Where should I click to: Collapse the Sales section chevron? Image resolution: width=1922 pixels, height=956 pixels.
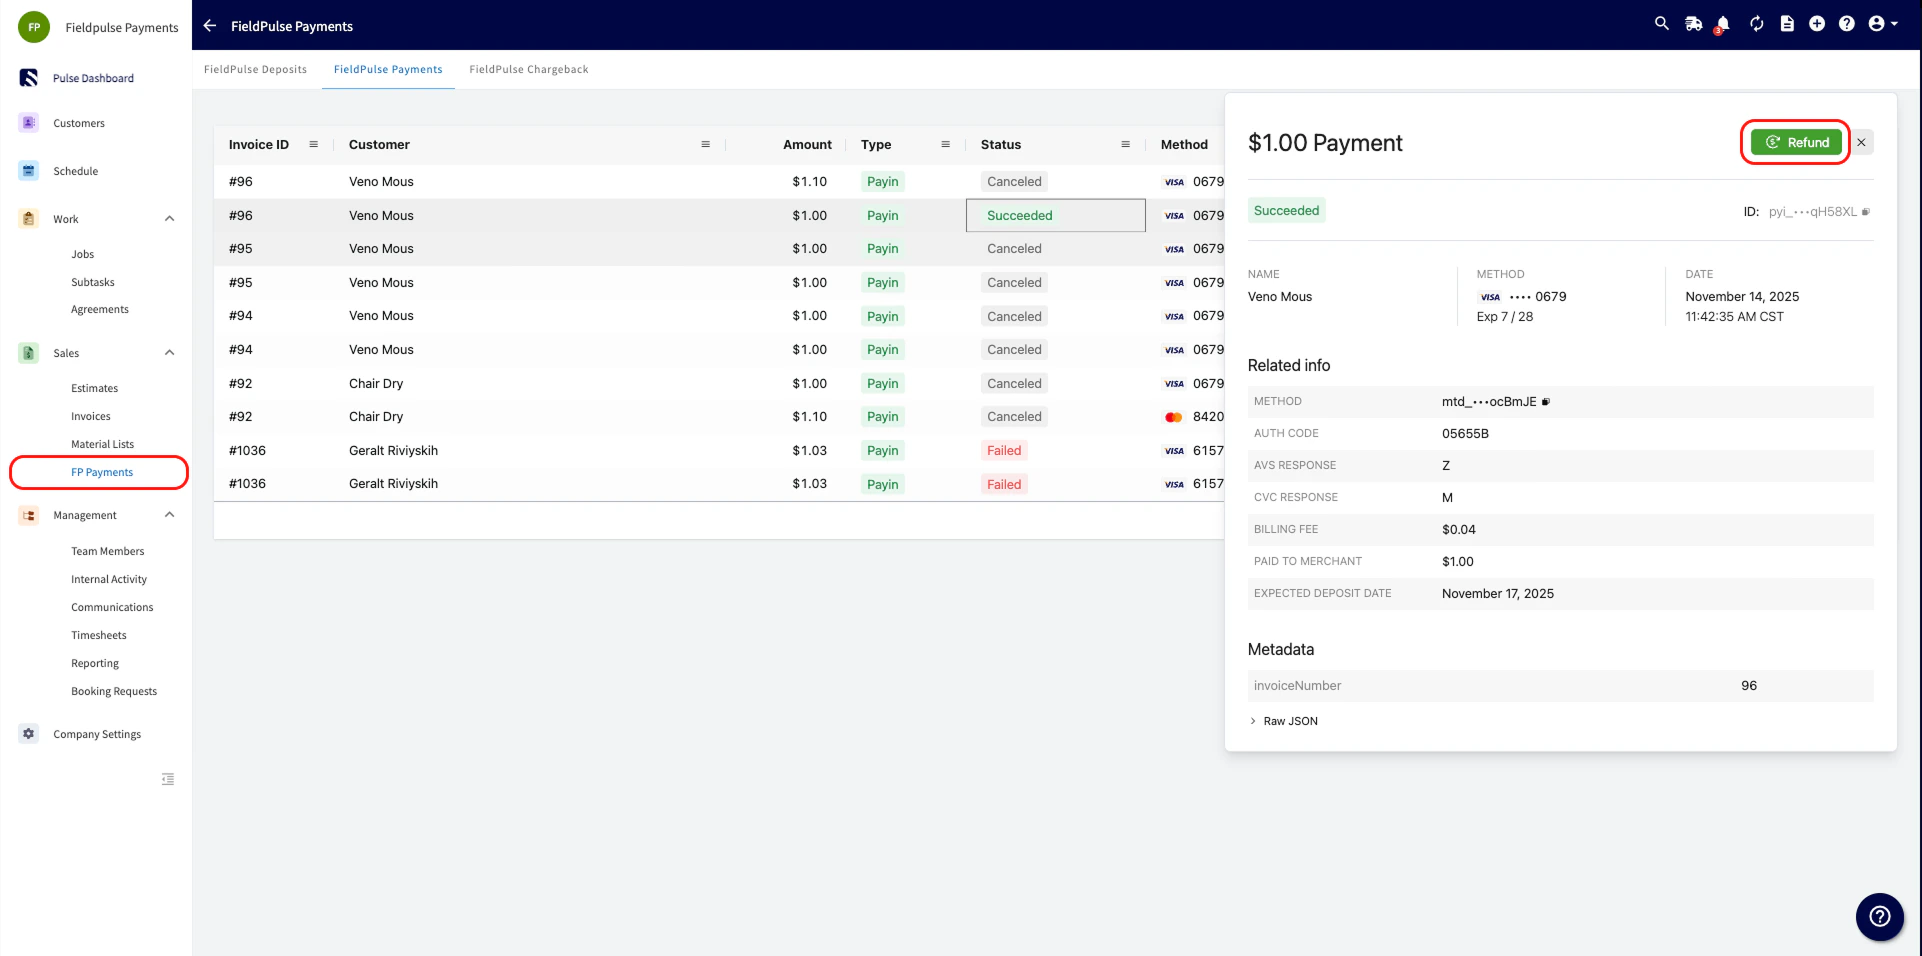pos(169,353)
